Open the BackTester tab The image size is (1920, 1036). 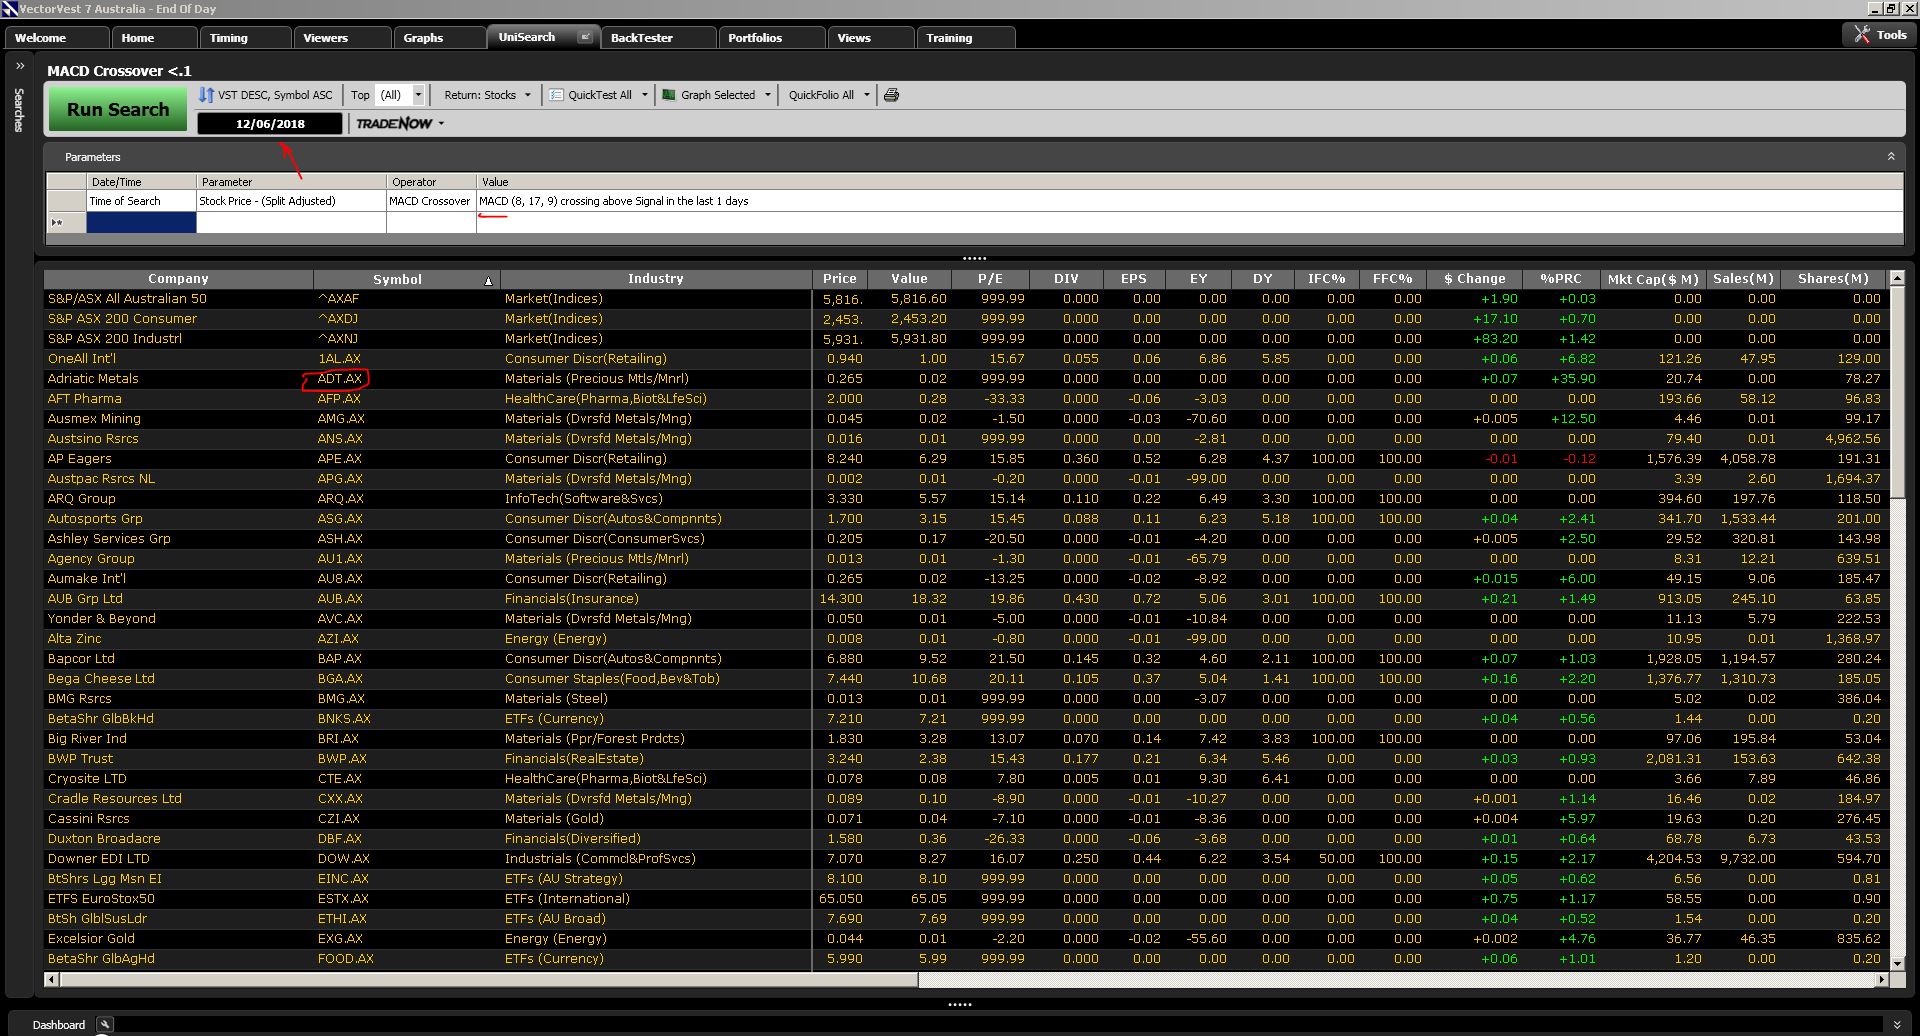(658, 38)
